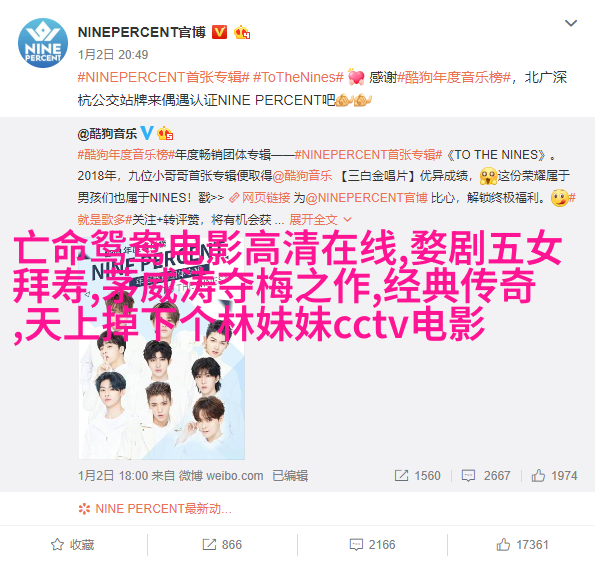This screenshot has height=562, width=595.
Task: Visit the @酷狗音乐 account name
Action: 107,134
